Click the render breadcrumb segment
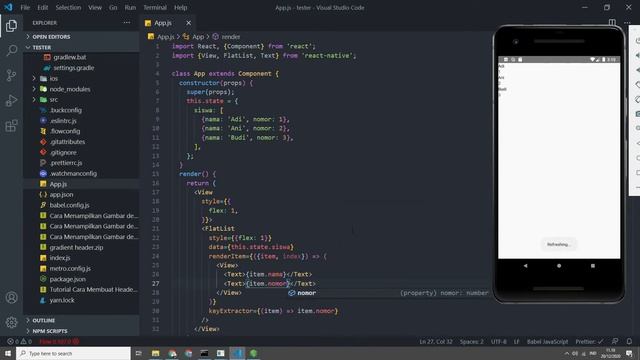The width and height of the screenshot is (640, 360). pos(231,37)
